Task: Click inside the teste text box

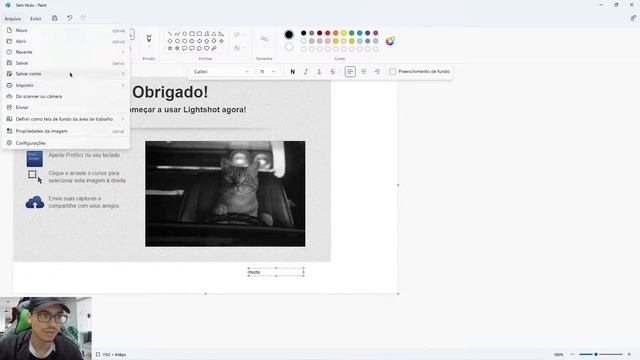Action: (x=276, y=272)
